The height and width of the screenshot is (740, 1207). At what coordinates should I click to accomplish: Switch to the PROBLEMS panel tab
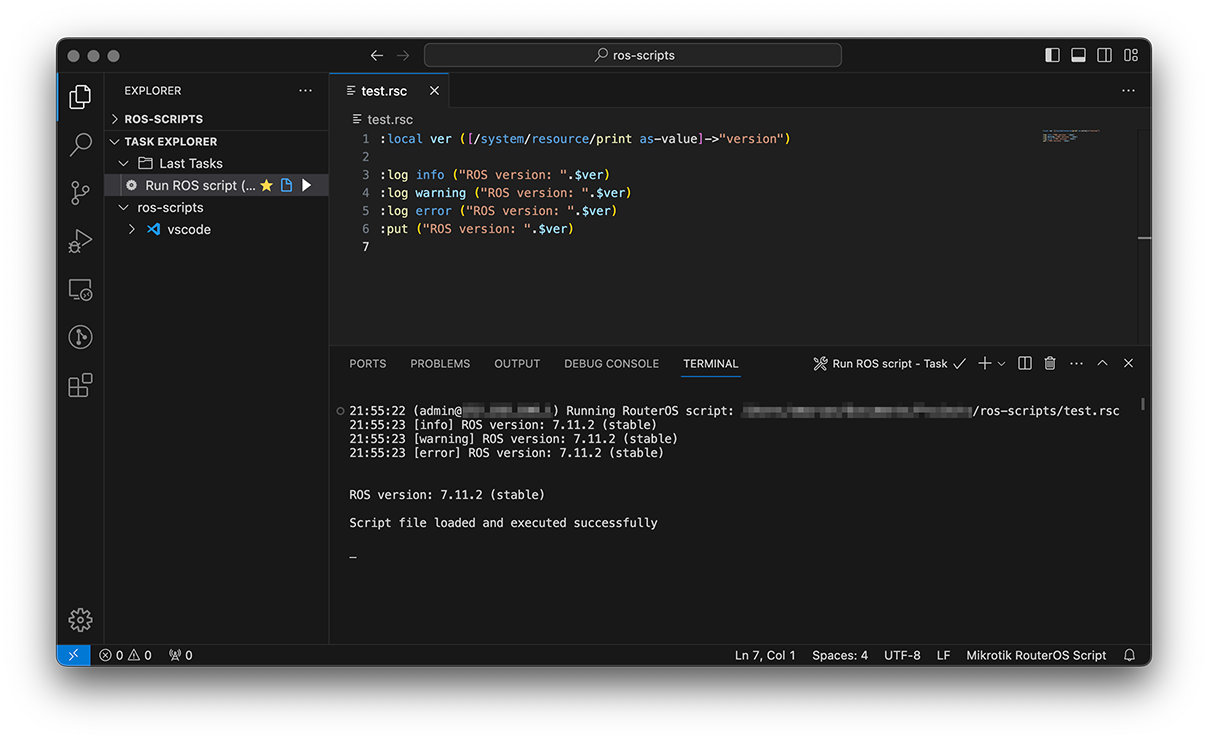[440, 363]
